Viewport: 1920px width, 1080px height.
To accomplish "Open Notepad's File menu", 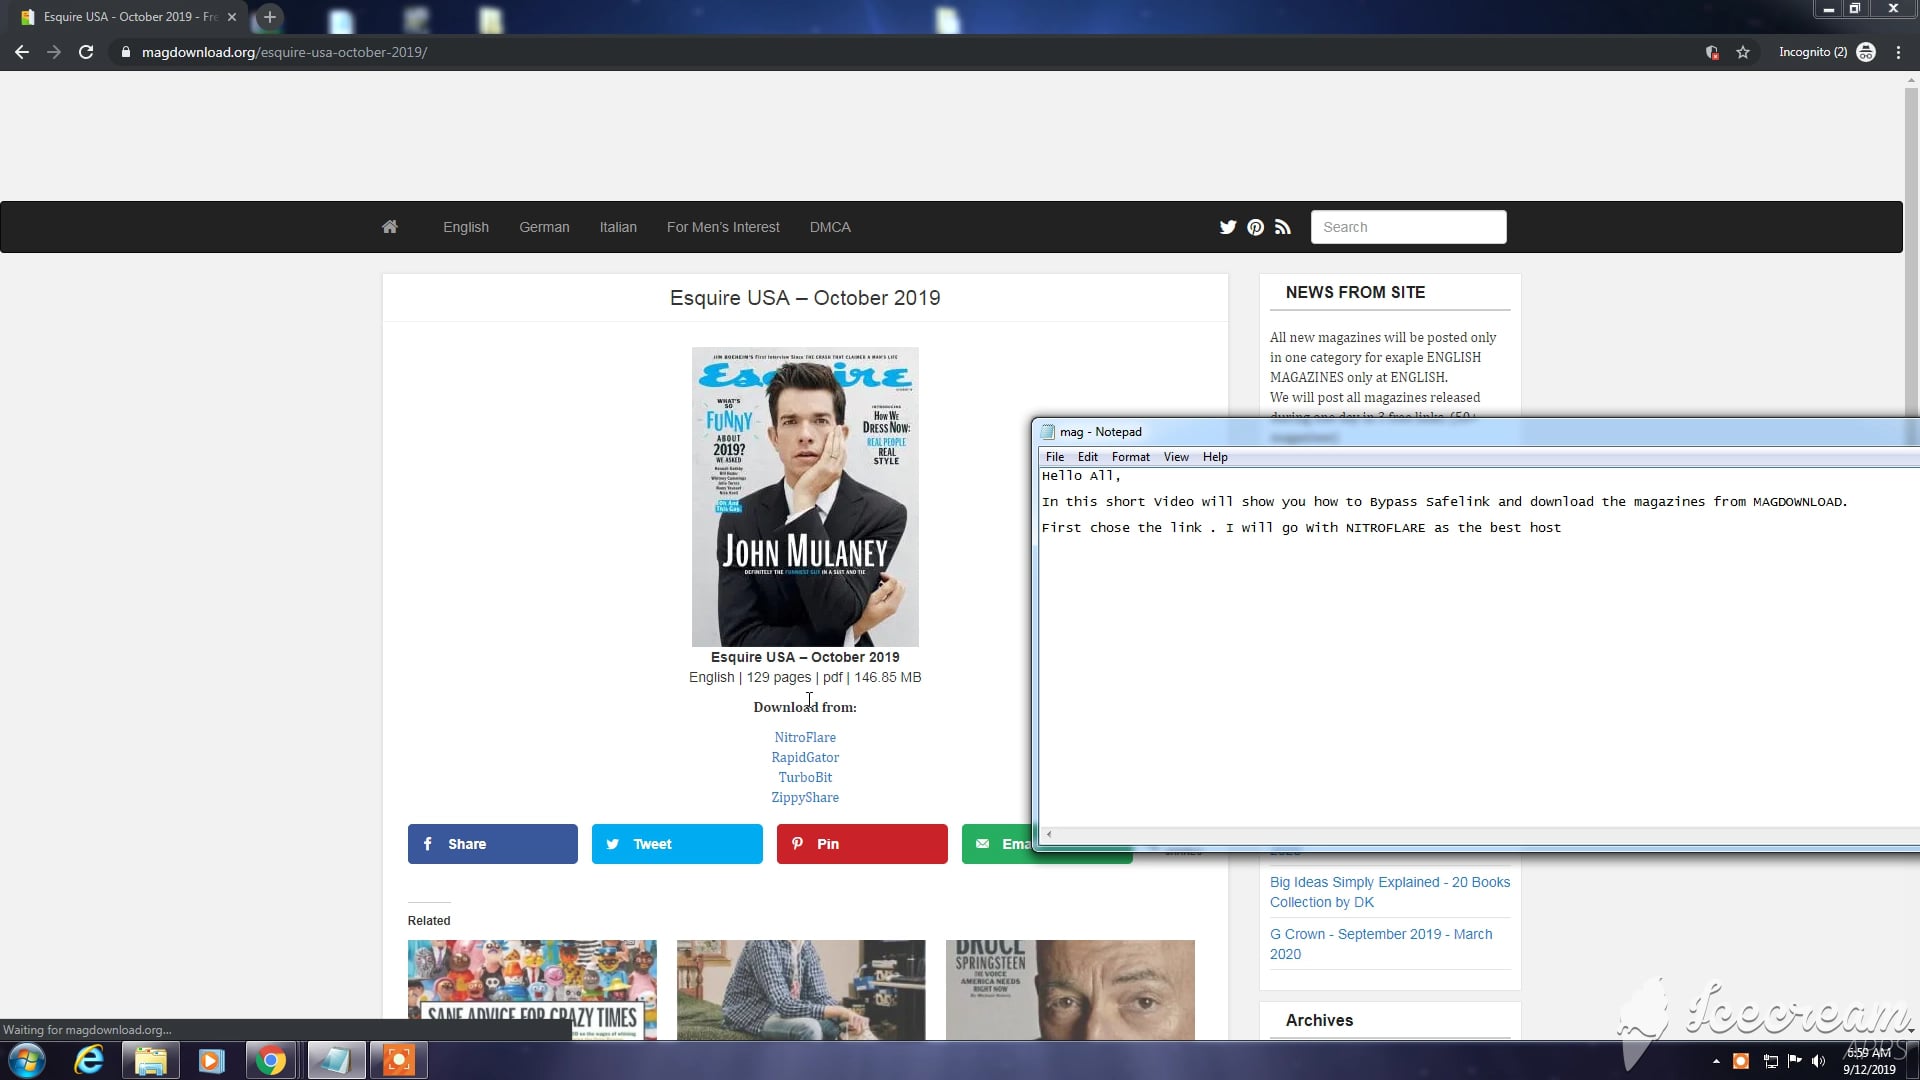I will (x=1055, y=457).
